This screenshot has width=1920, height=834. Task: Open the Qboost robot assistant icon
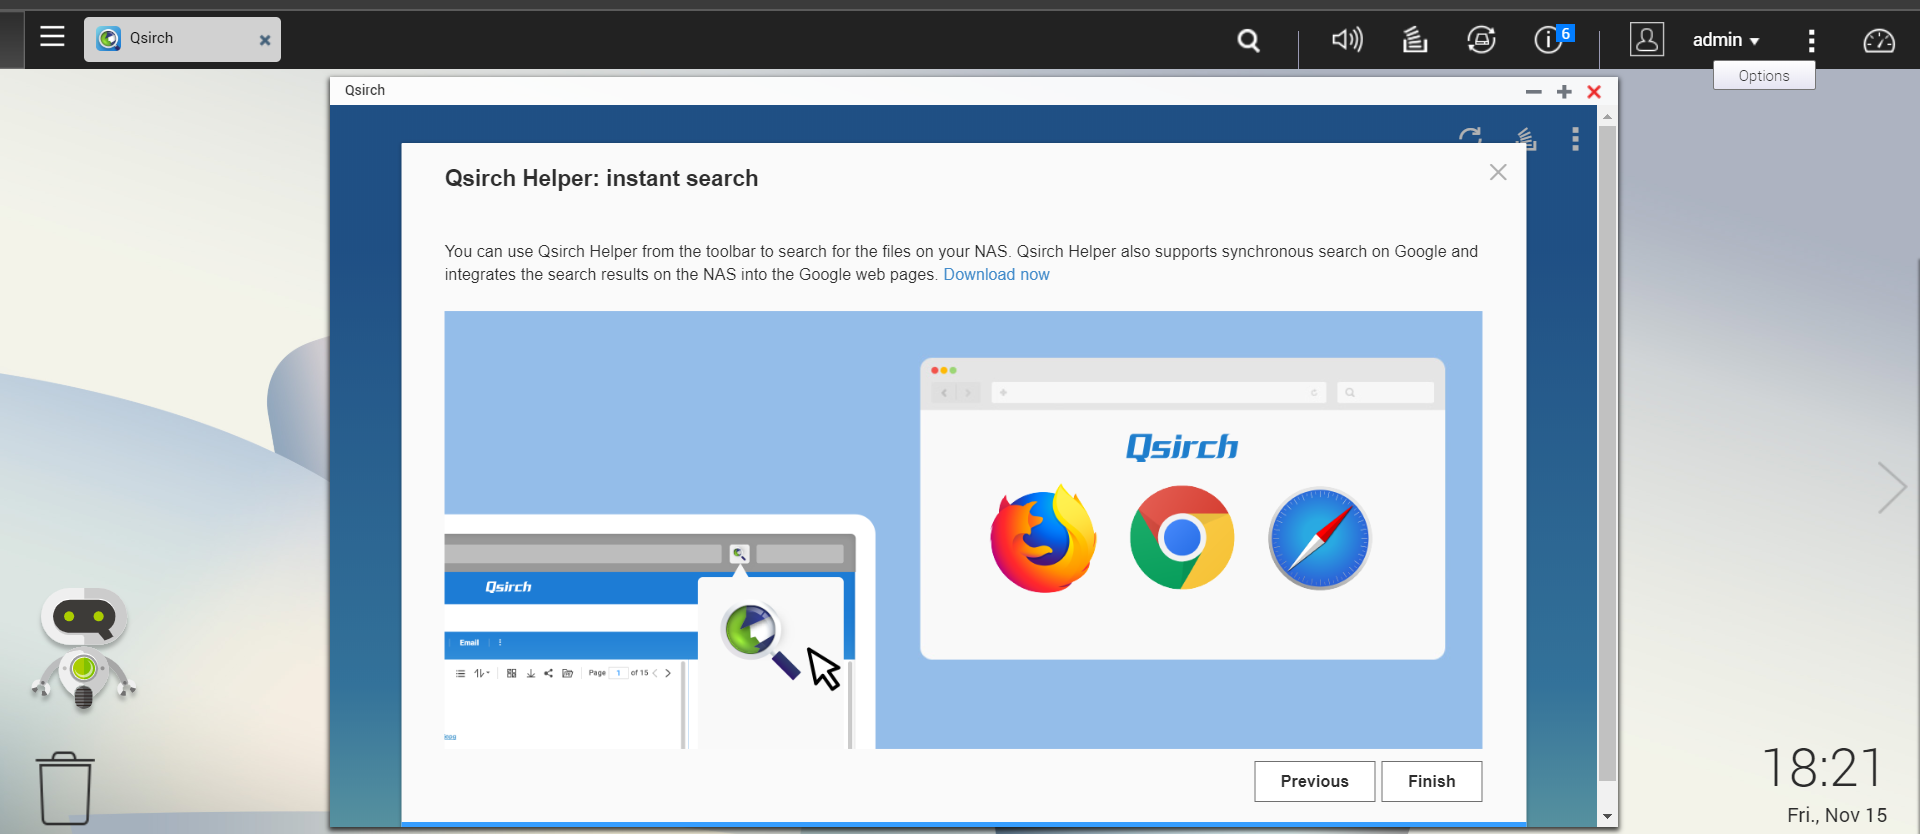(84, 648)
